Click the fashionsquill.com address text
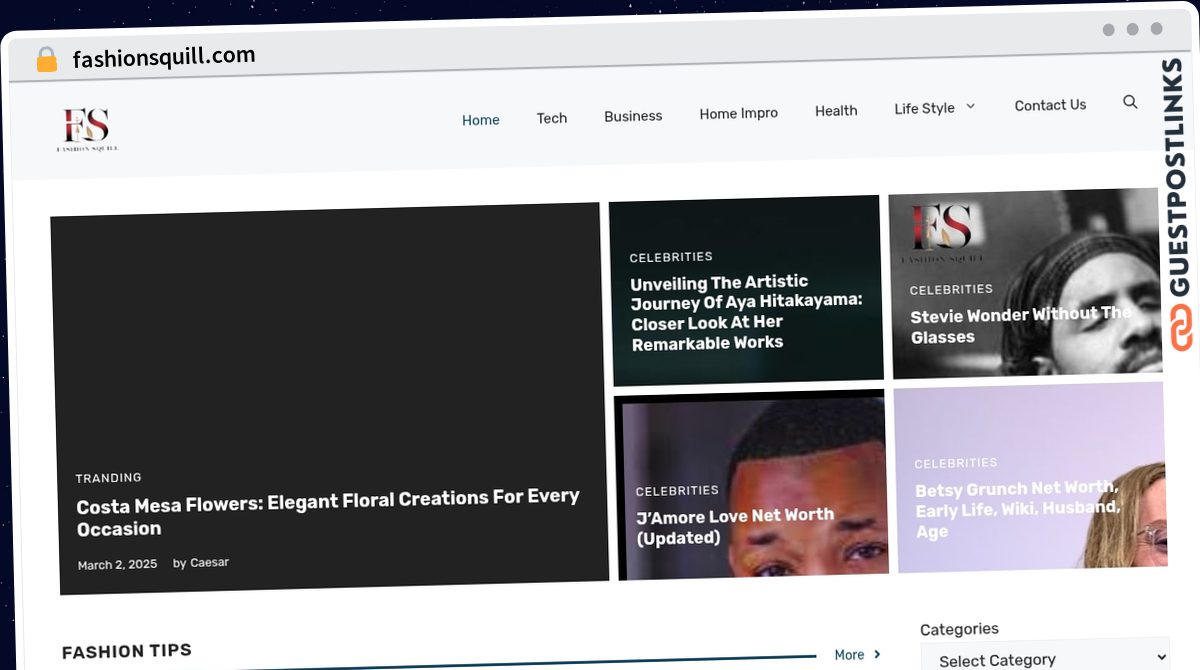 pyautogui.click(x=164, y=58)
